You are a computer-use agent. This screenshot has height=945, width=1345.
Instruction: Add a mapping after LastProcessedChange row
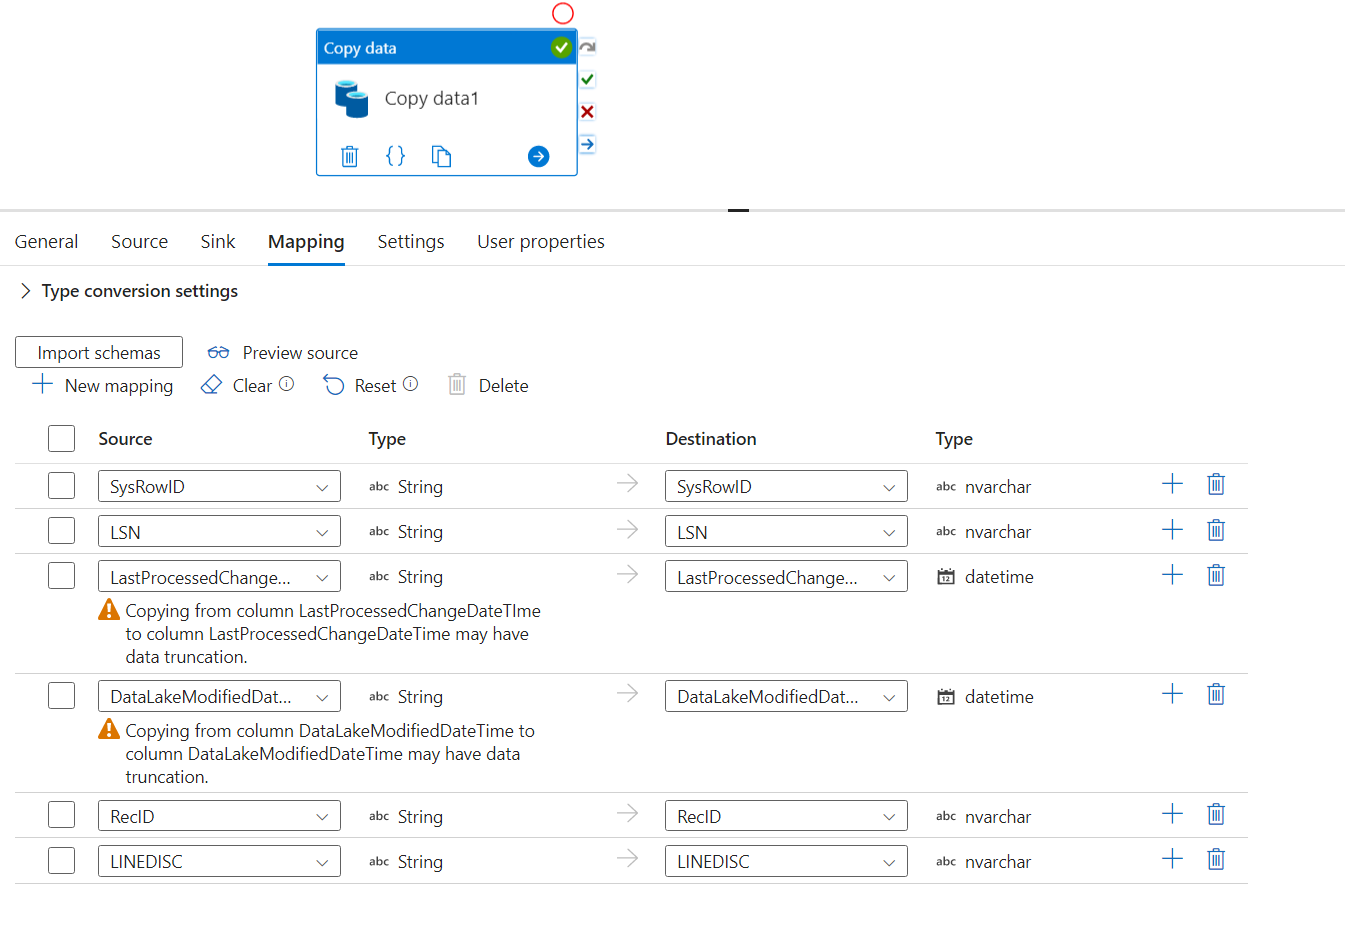click(x=1172, y=575)
